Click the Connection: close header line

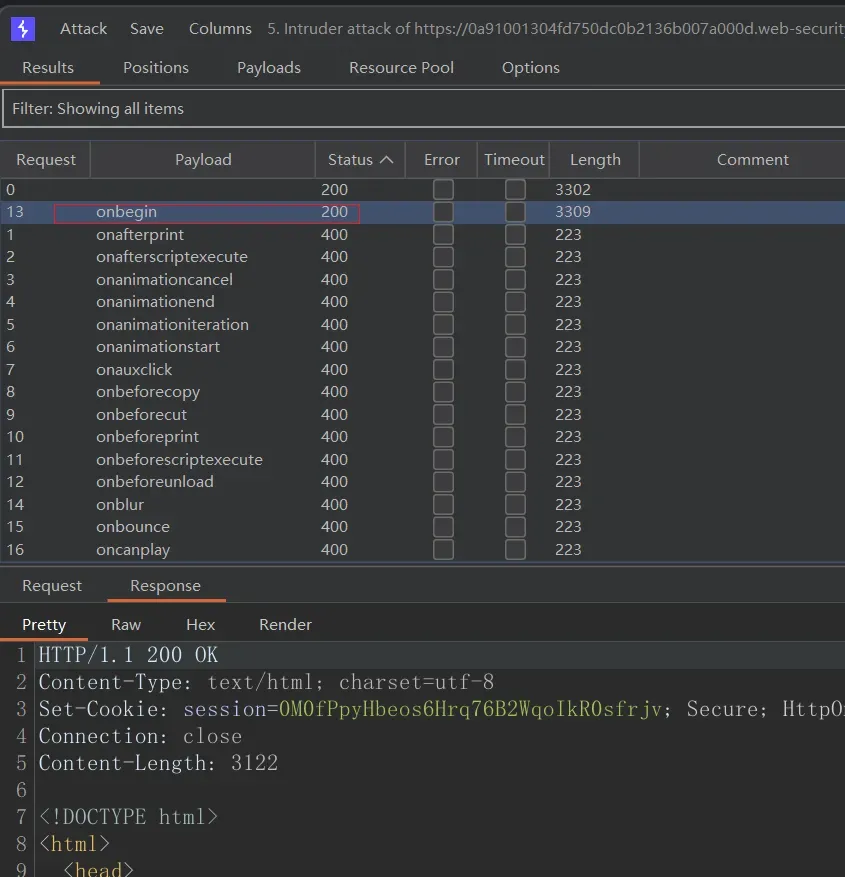140,737
